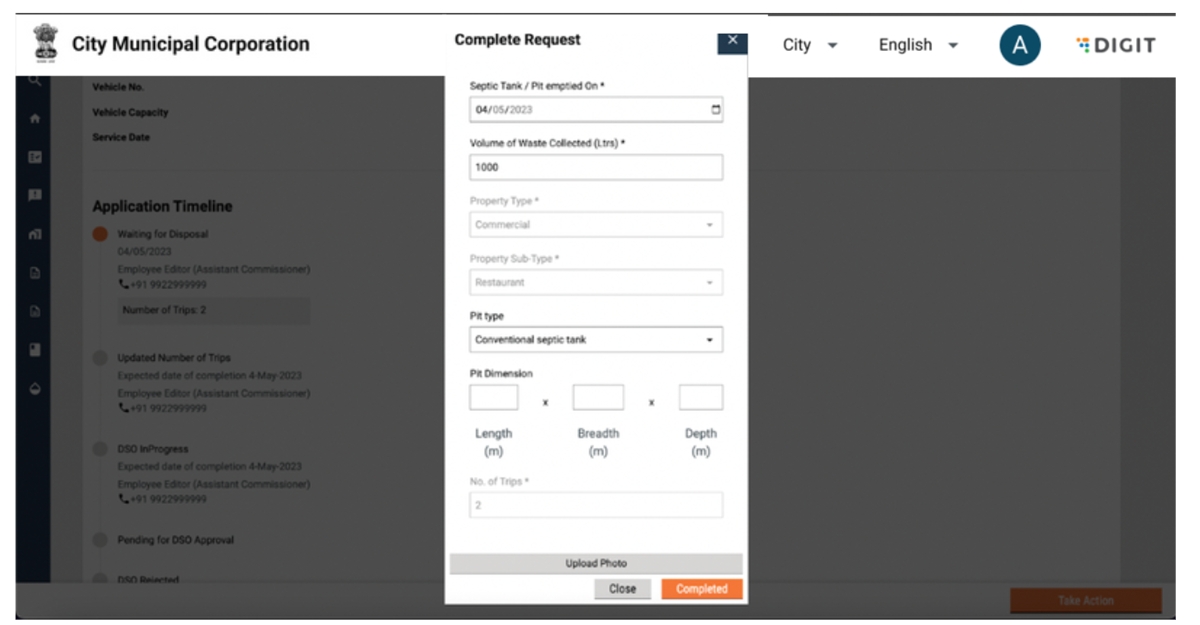This screenshot has width=1200, height=625.
Task: Click the Upload Photo button
Action: pos(596,564)
